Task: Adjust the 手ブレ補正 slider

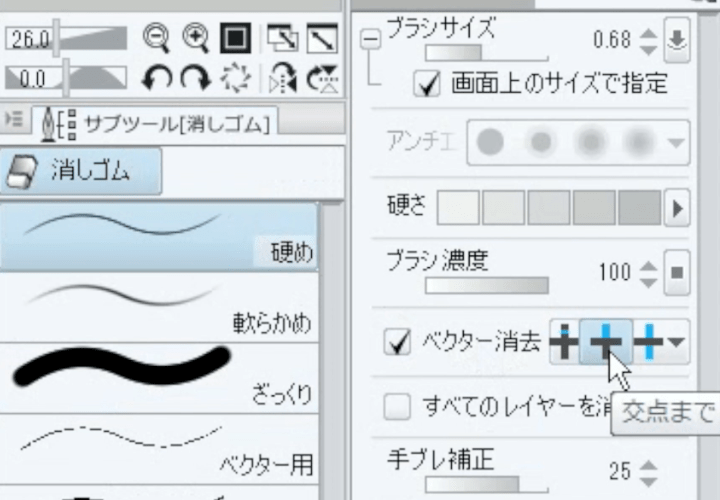Action: tap(487, 484)
